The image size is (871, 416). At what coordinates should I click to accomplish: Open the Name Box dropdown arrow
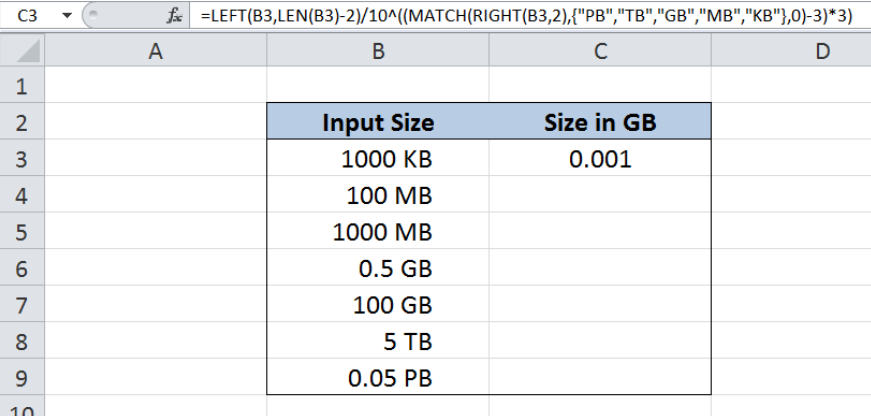coord(67,16)
